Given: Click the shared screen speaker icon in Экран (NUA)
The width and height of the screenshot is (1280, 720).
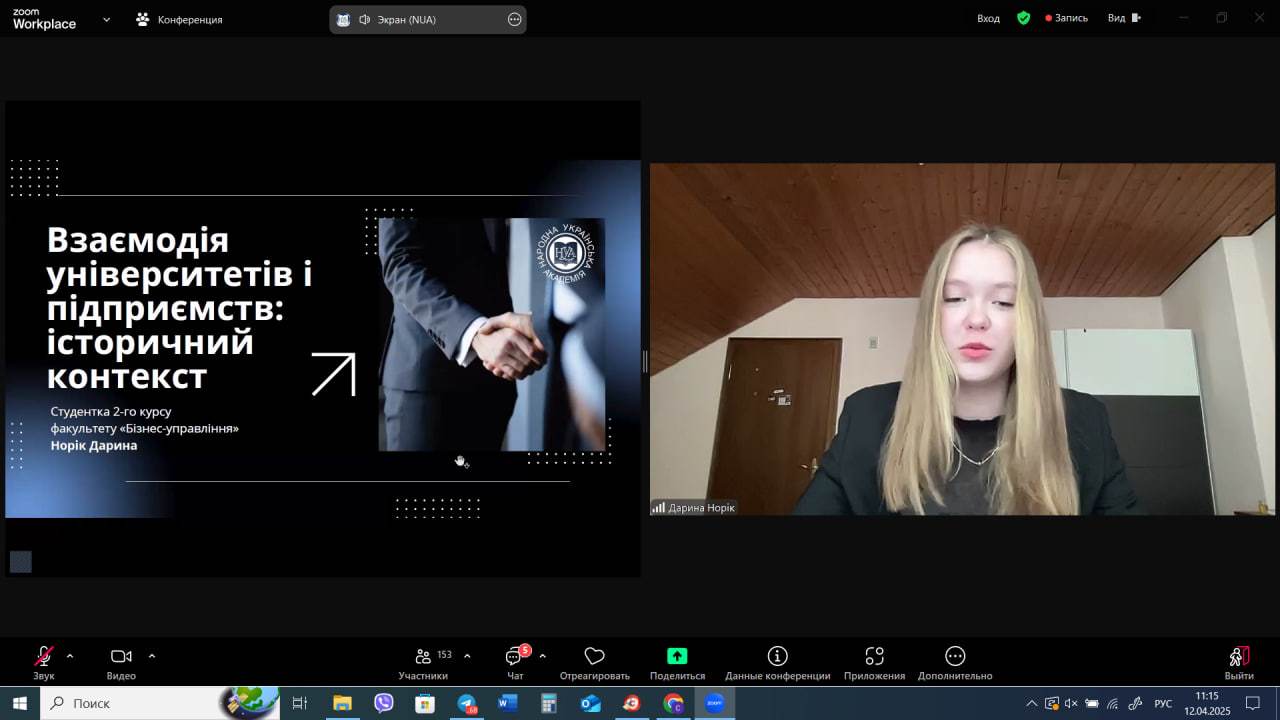Looking at the screenshot, I should pyautogui.click(x=364, y=19).
